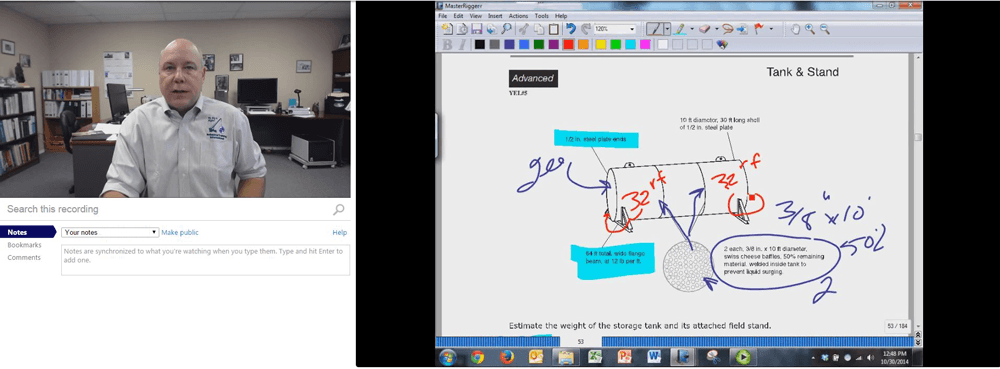Open the Windows Start button
This screenshot has height=369, width=1000.
447,357
